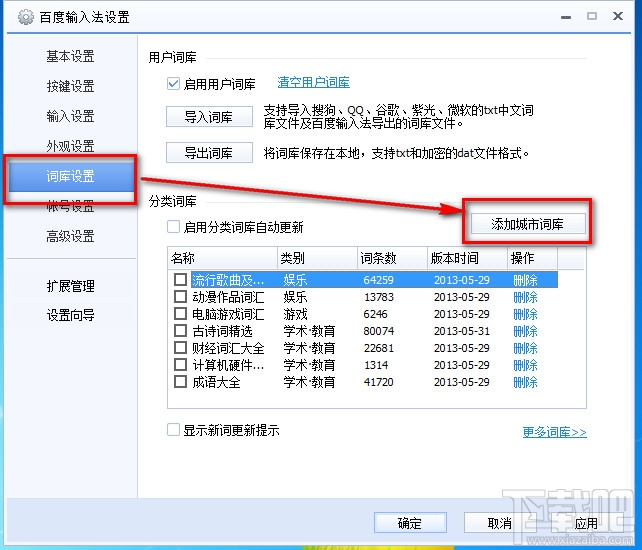Open 帐号设置 section
The height and width of the screenshot is (550, 642).
click(x=70, y=206)
